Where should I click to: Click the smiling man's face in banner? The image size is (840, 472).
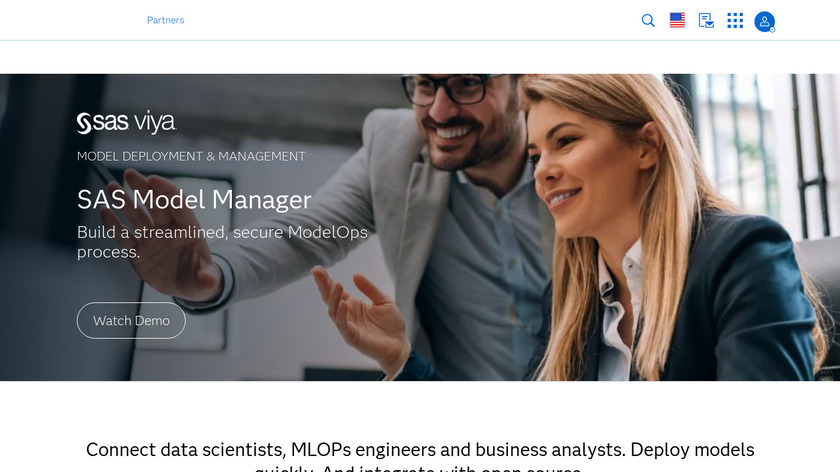coord(461,121)
